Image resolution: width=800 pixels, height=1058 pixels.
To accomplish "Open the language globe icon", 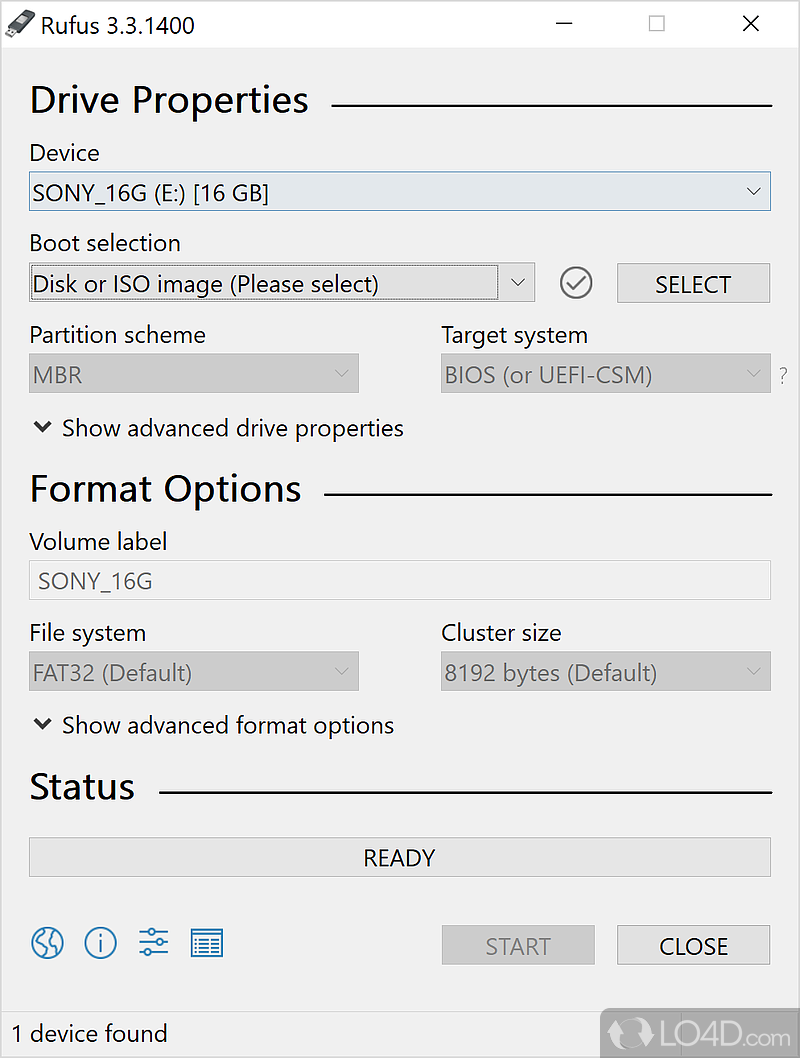I will click(x=47, y=942).
